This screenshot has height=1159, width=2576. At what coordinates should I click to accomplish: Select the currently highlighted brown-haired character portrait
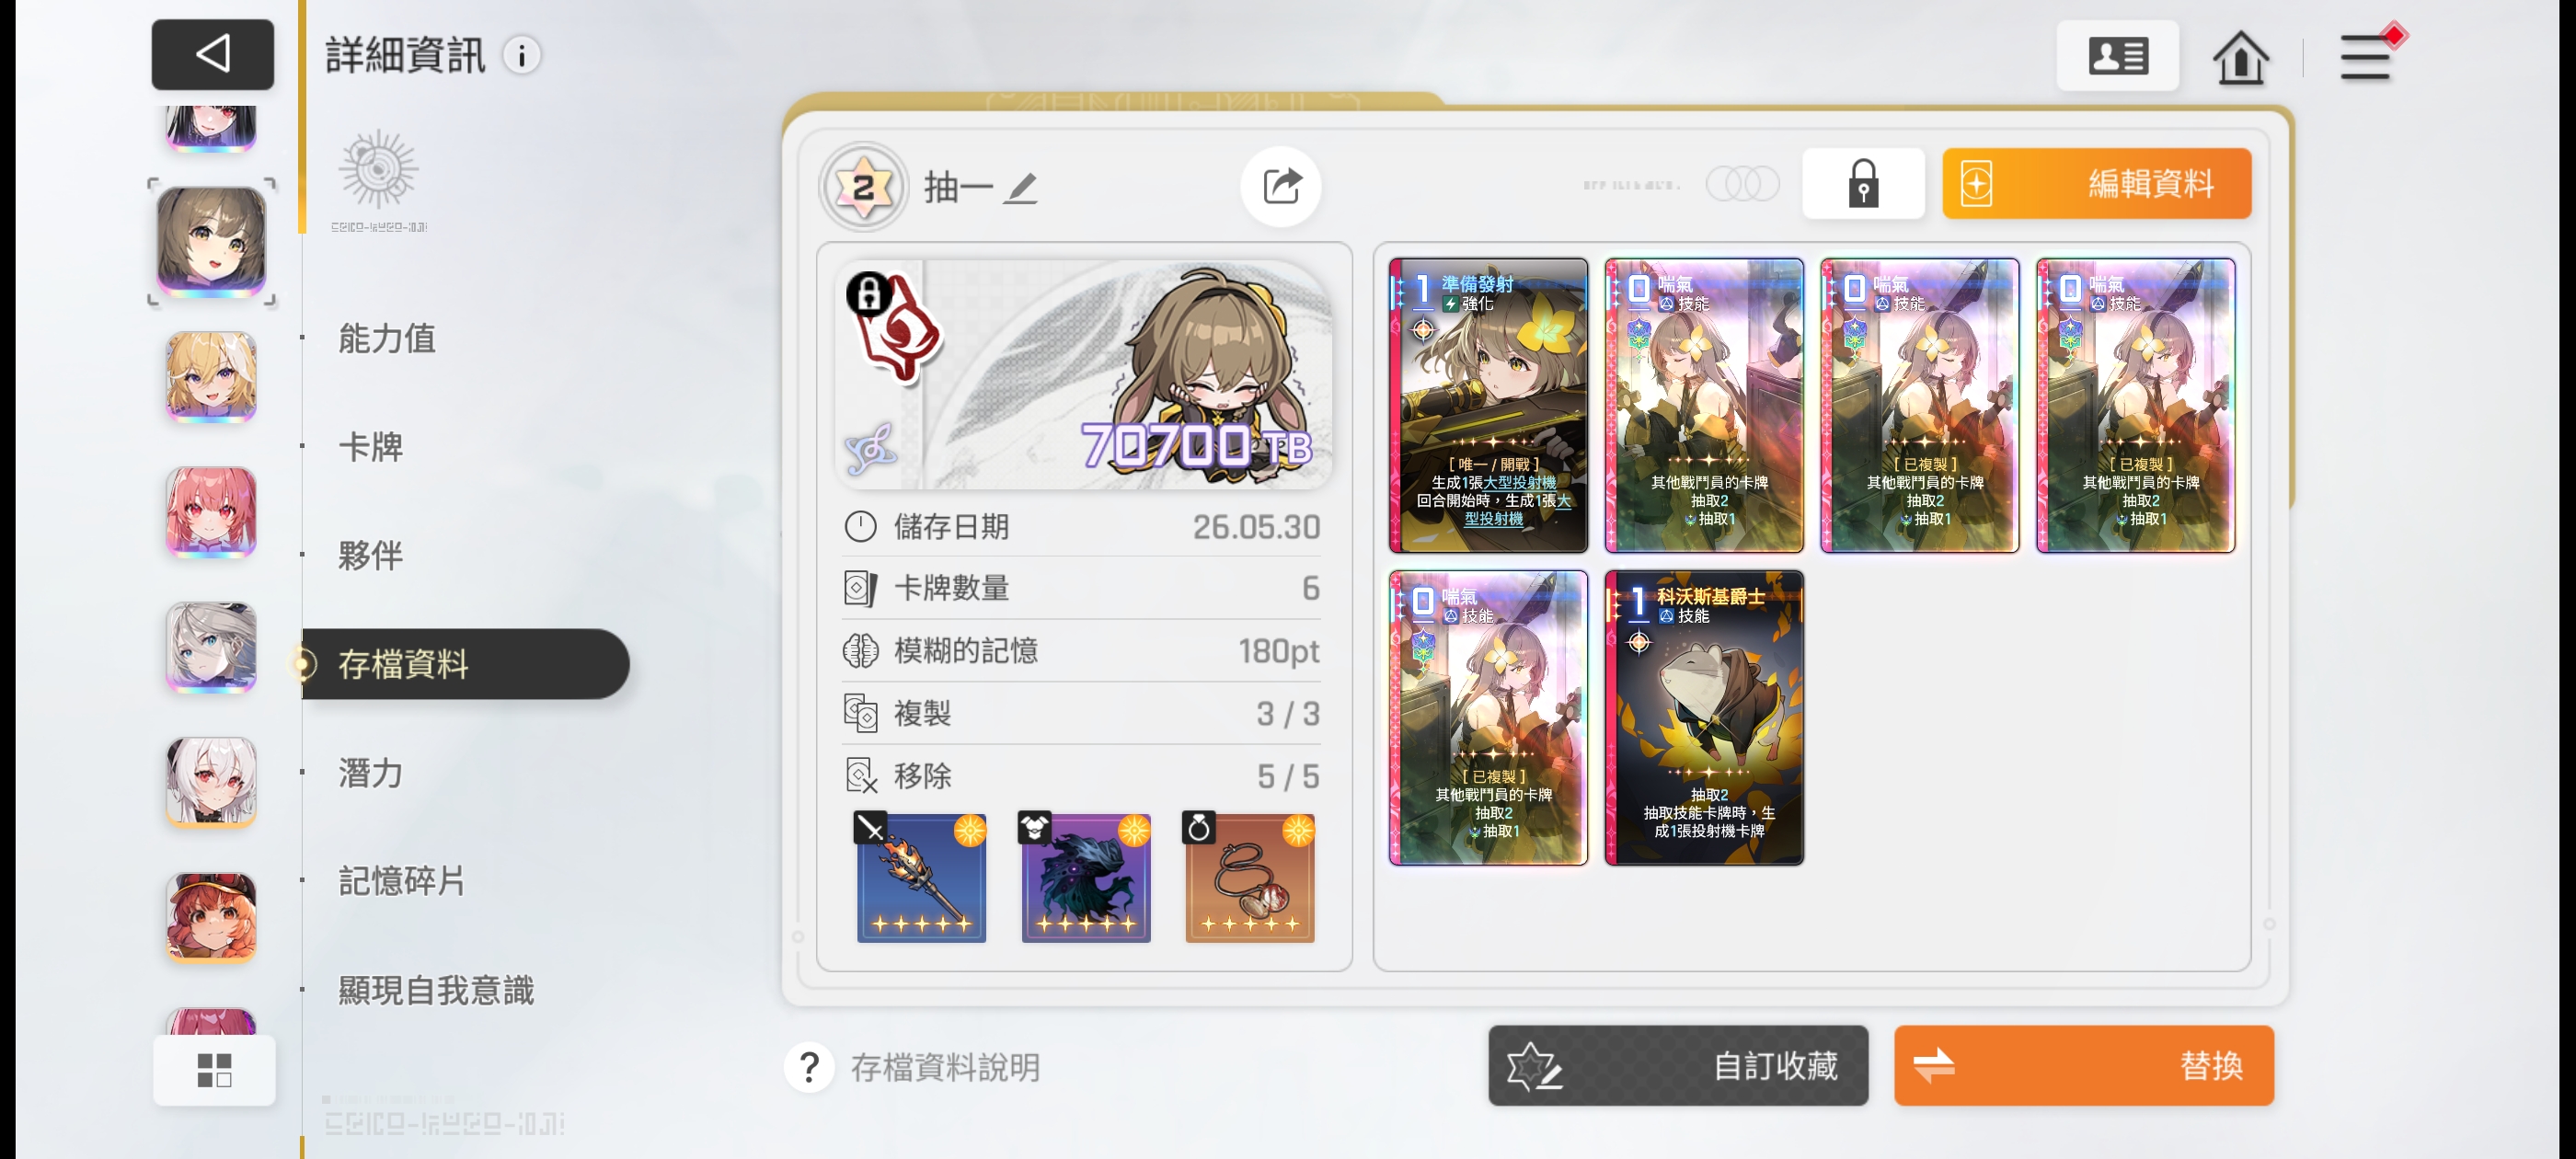211,242
